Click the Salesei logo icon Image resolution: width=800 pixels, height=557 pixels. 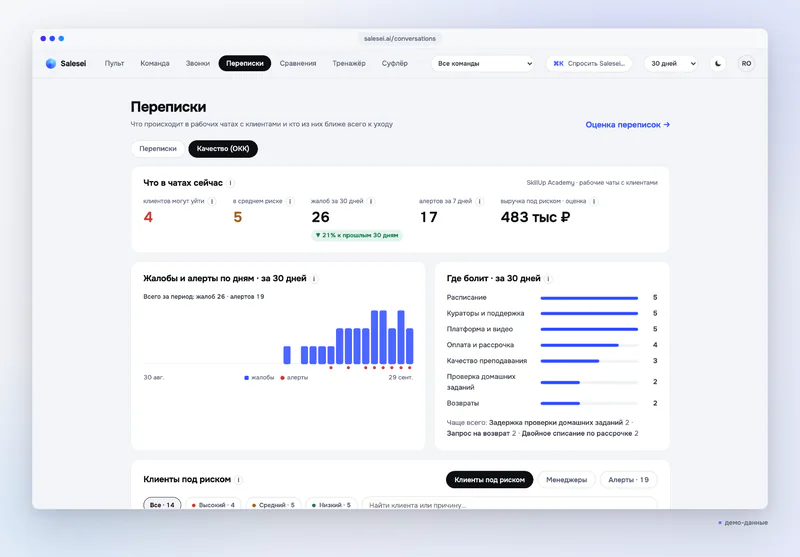click(x=51, y=63)
